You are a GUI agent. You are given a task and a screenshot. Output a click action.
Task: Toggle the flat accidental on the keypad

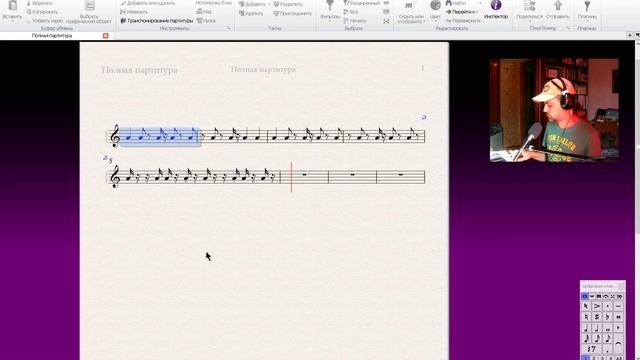[607, 317]
